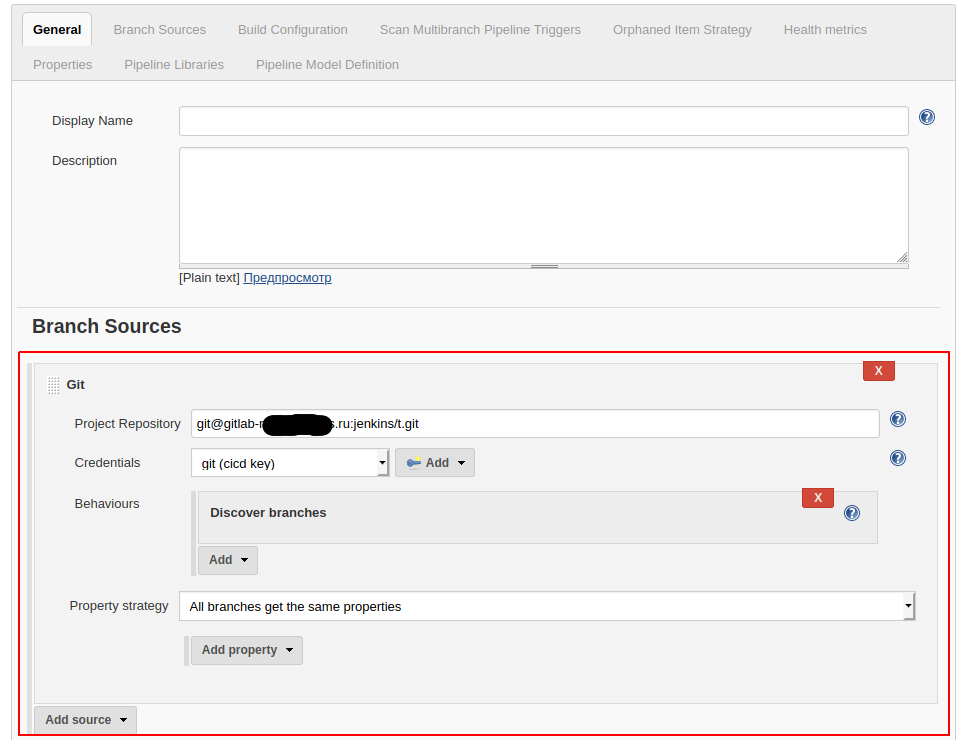Delete the Discover branches behaviour

(x=817, y=498)
